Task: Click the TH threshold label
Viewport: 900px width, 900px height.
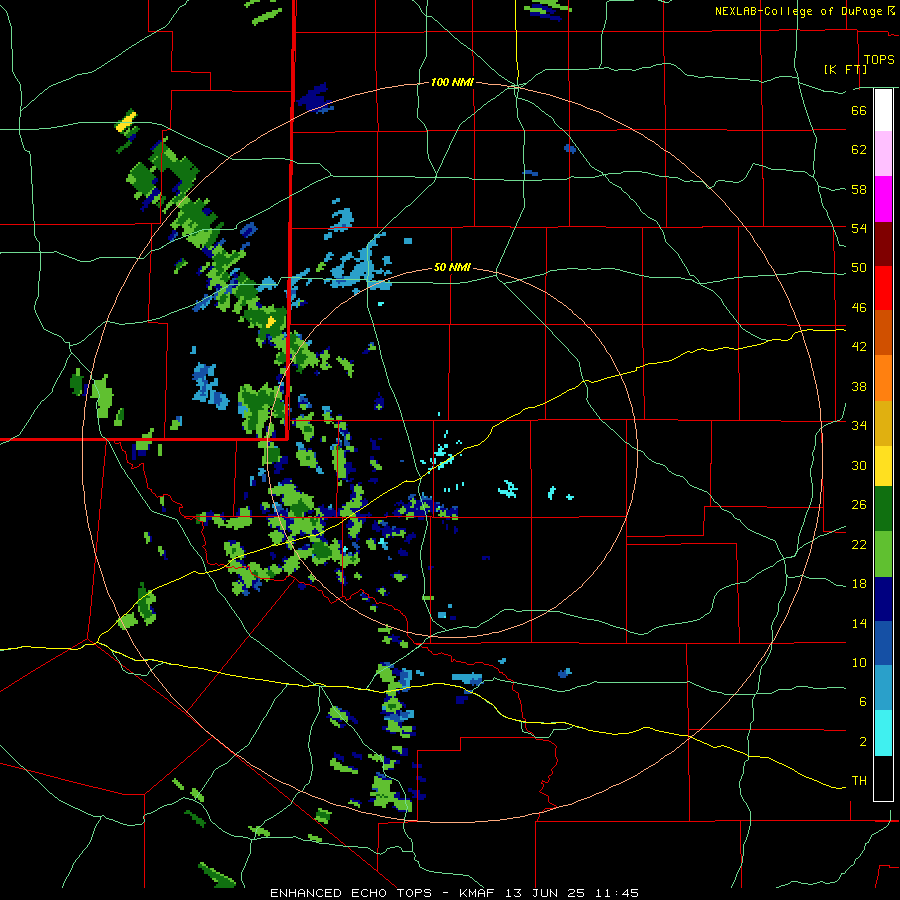Action: [x=859, y=781]
